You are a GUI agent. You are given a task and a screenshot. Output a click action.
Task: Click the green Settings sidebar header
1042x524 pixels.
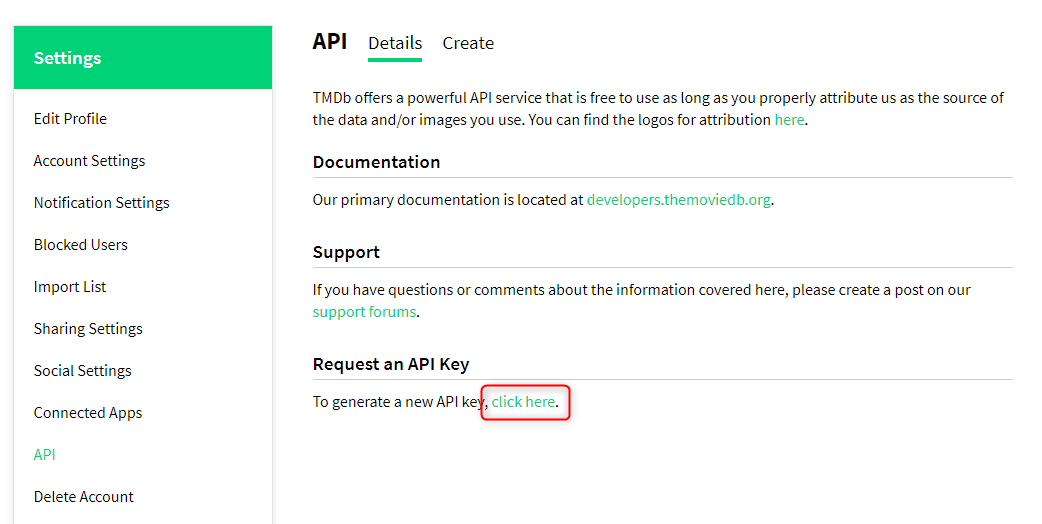143,58
